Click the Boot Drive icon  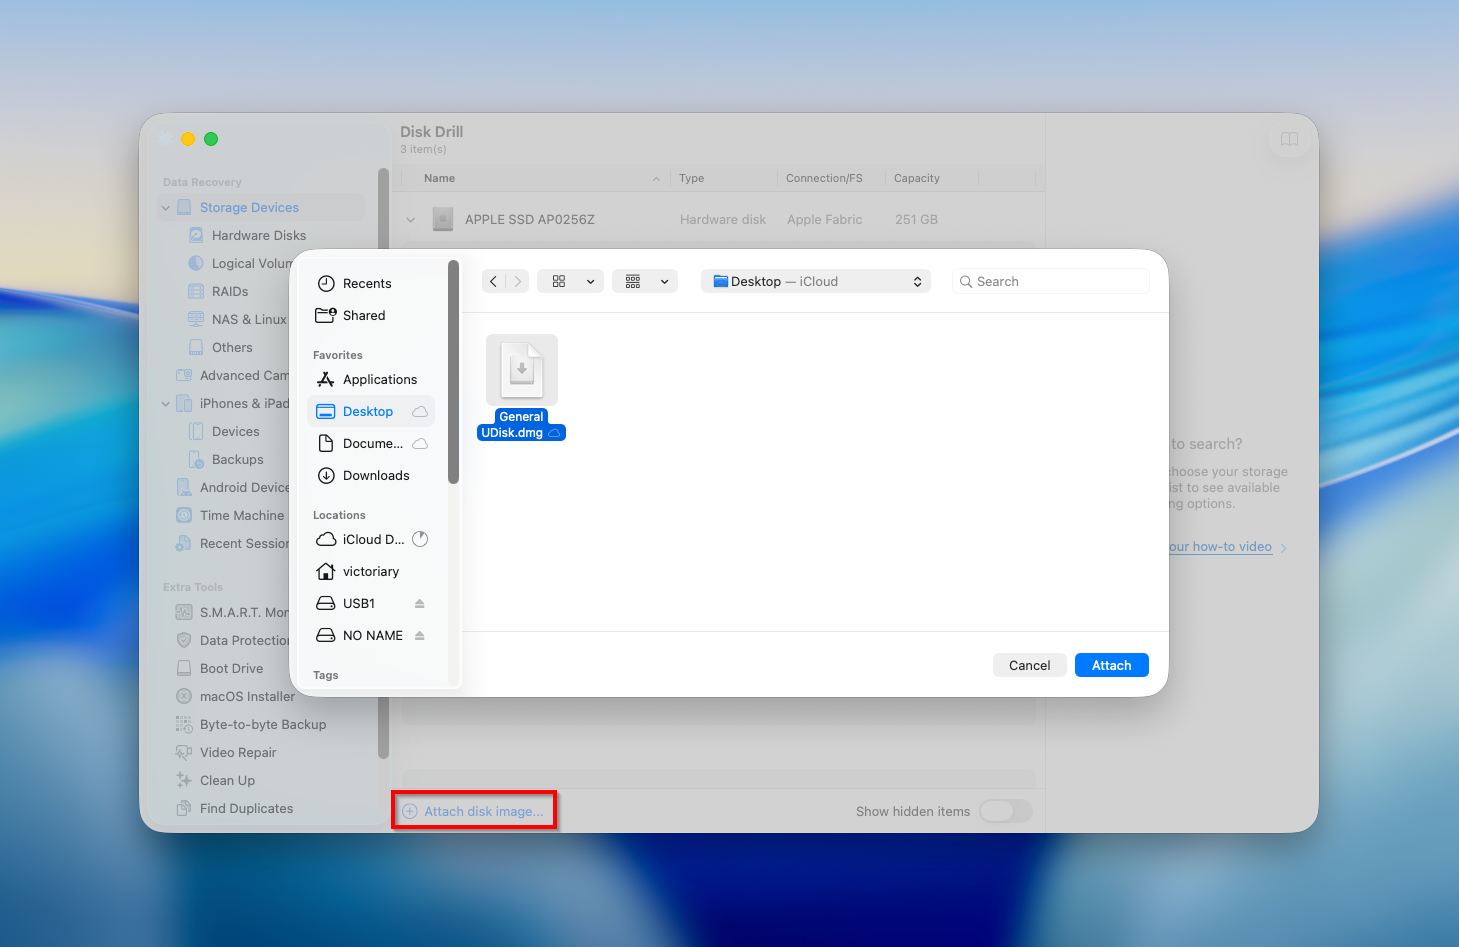(184, 668)
